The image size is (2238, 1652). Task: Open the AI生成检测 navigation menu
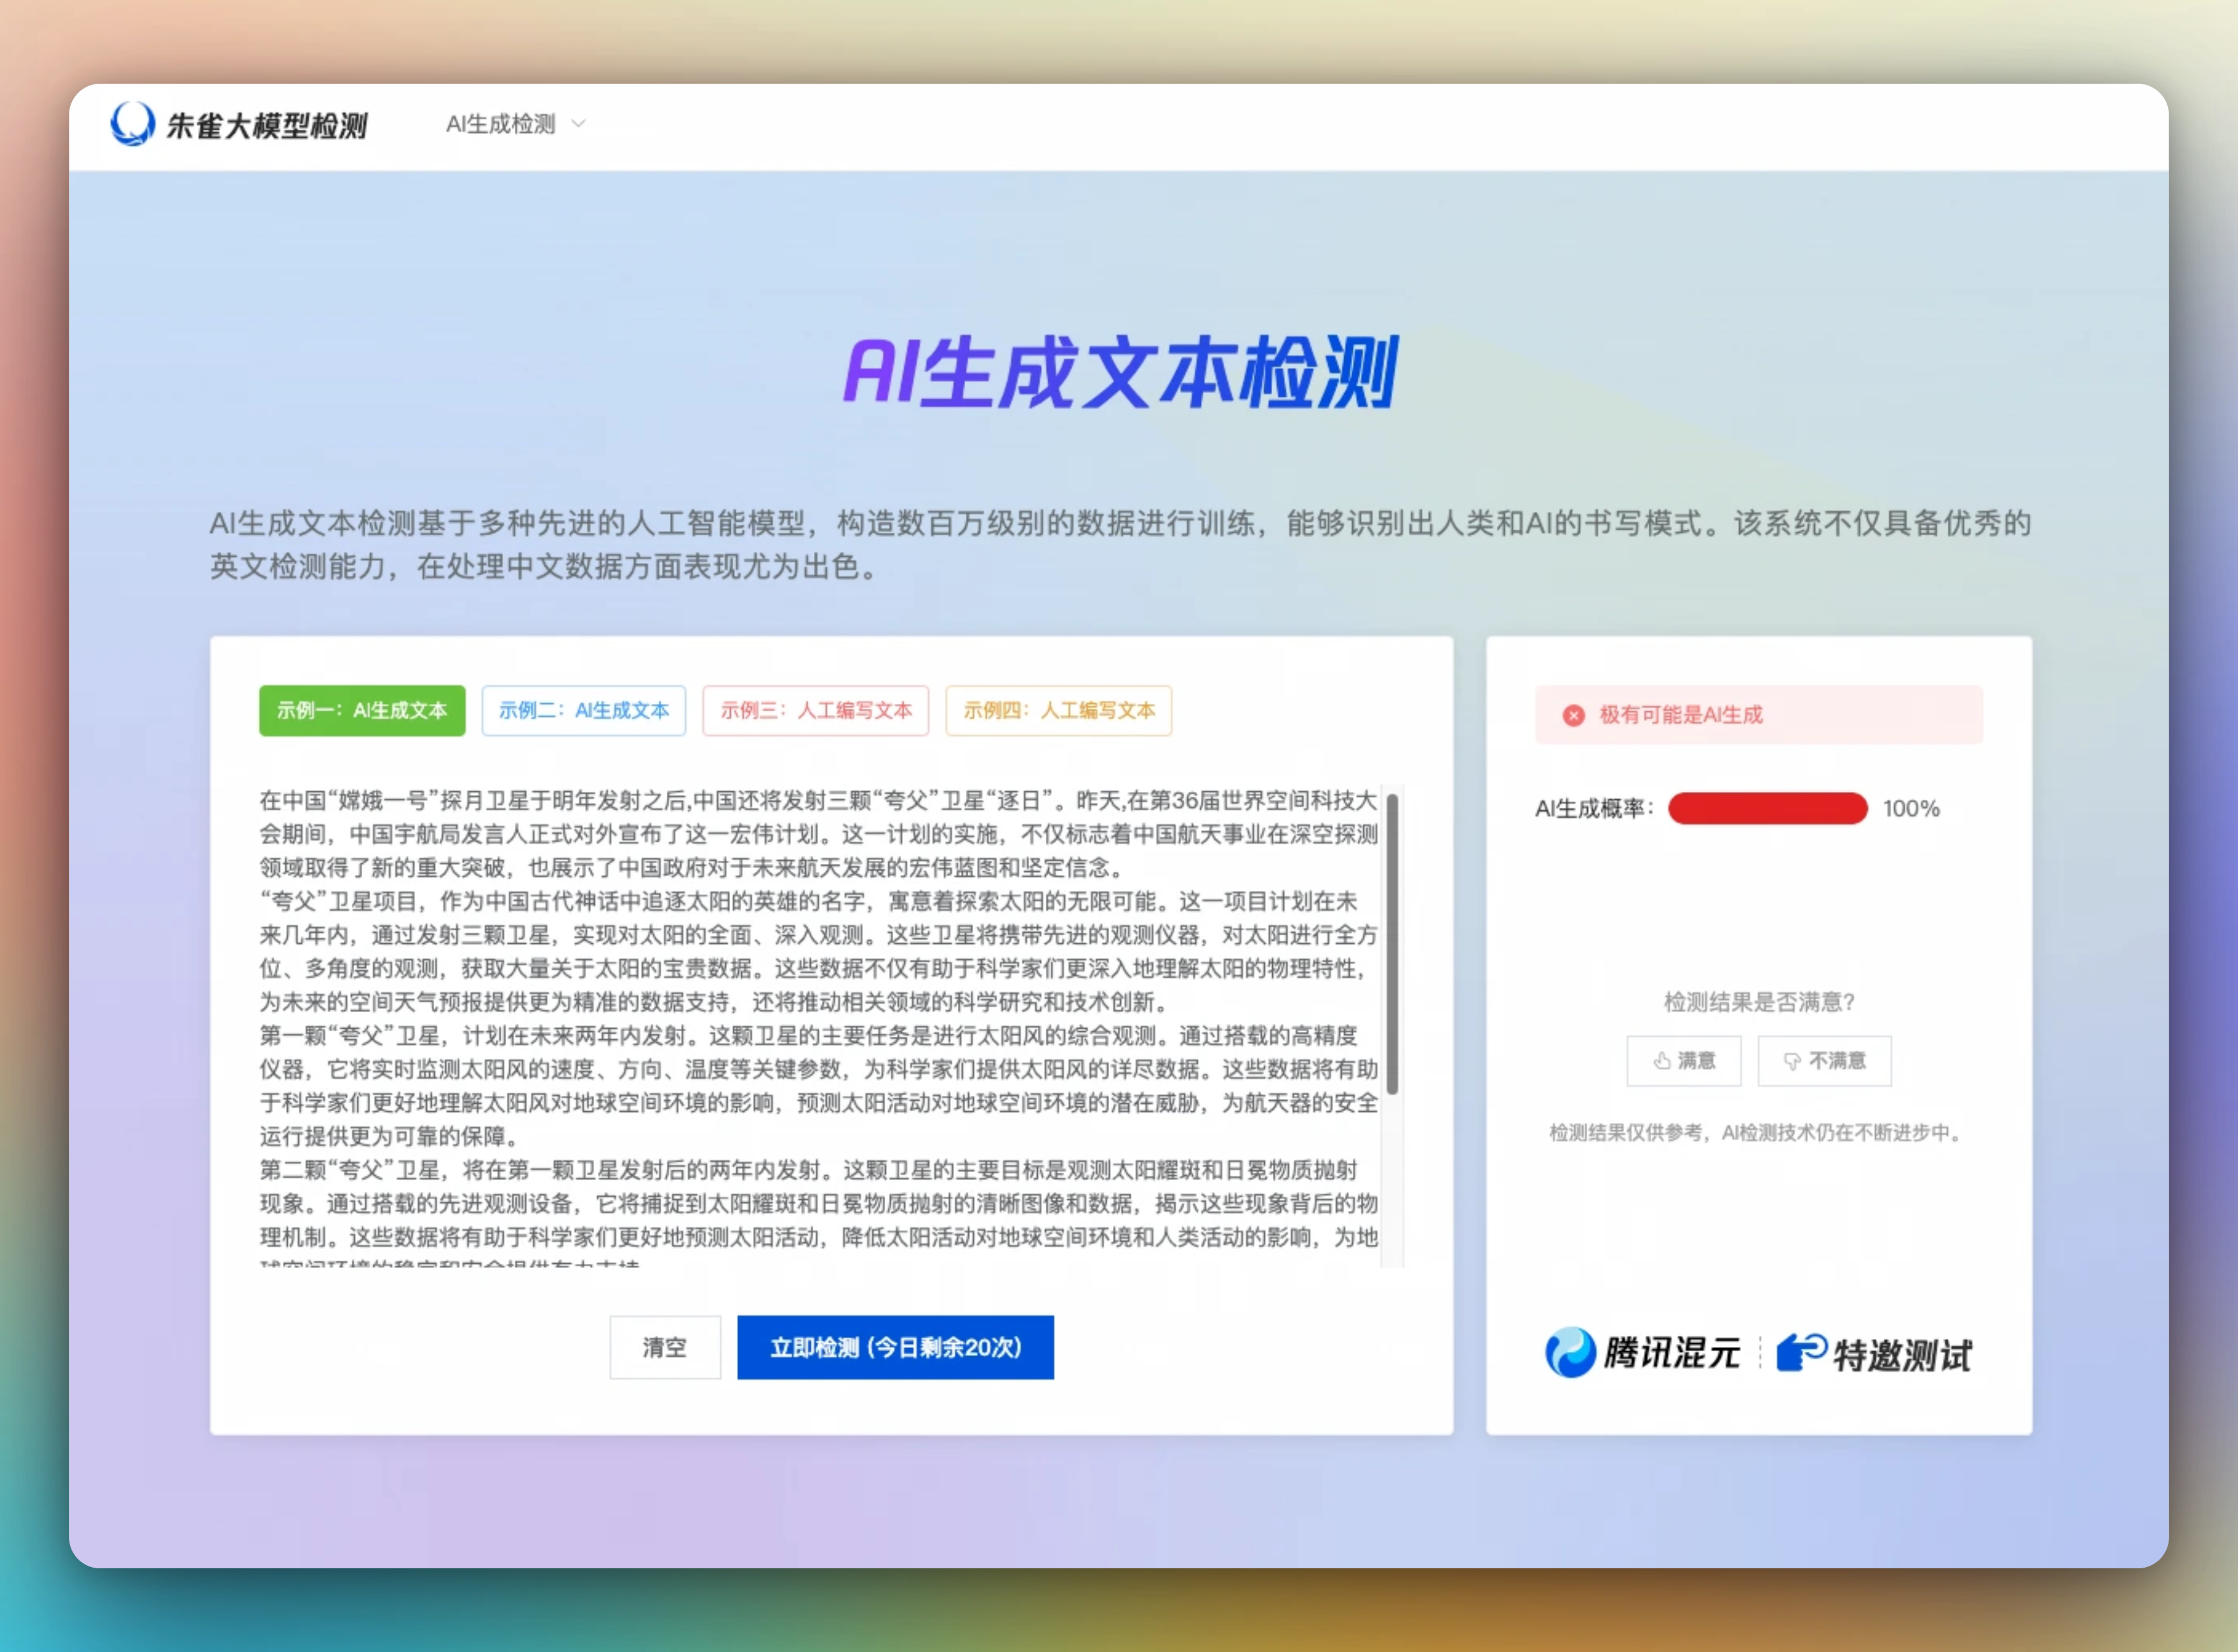click(501, 124)
